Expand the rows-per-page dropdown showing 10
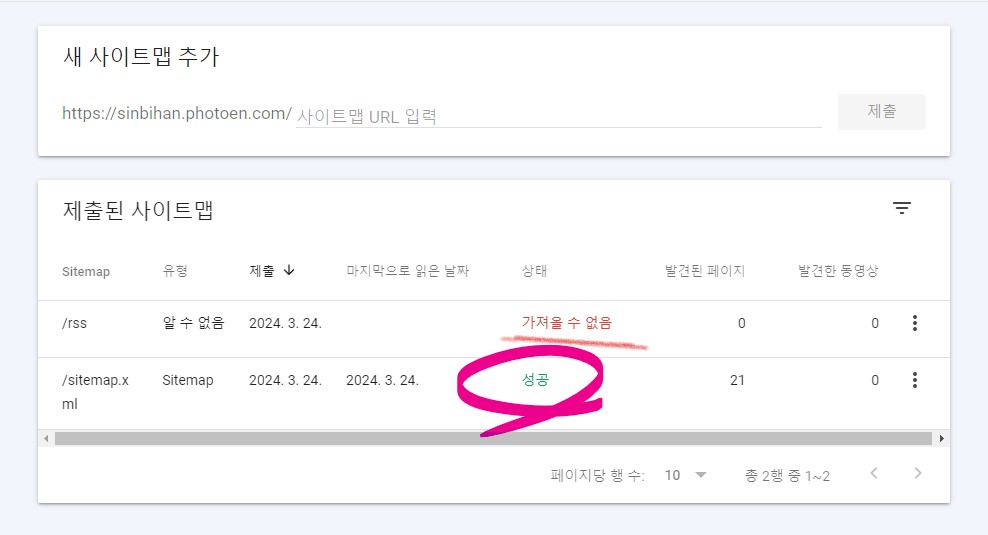The width and height of the screenshot is (988, 535). pos(685,475)
